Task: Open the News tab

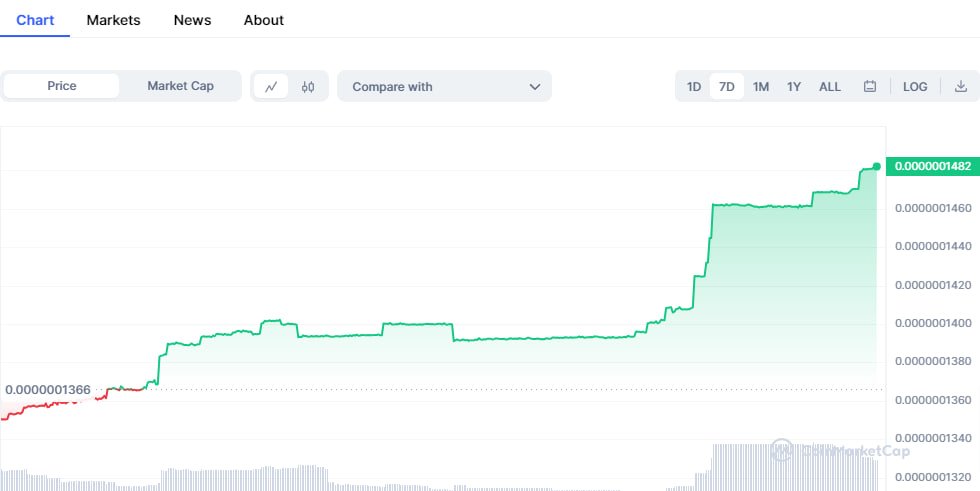Action: [192, 20]
